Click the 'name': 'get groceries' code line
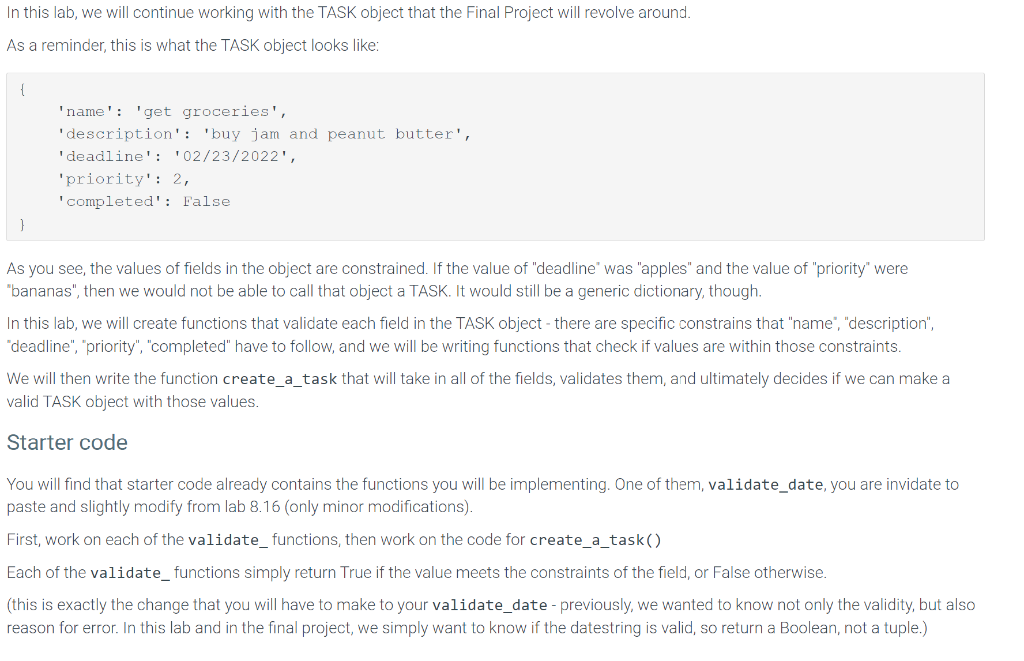1024x661 pixels. [x=172, y=112]
